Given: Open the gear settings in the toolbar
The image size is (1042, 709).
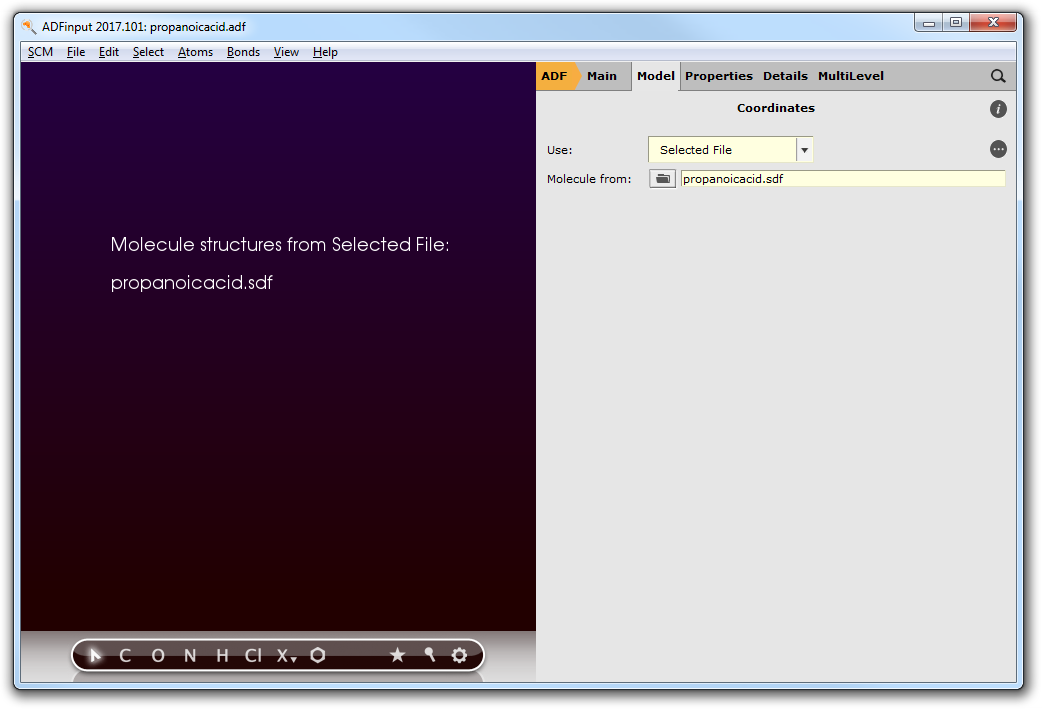Looking at the screenshot, I should [459, 655].
